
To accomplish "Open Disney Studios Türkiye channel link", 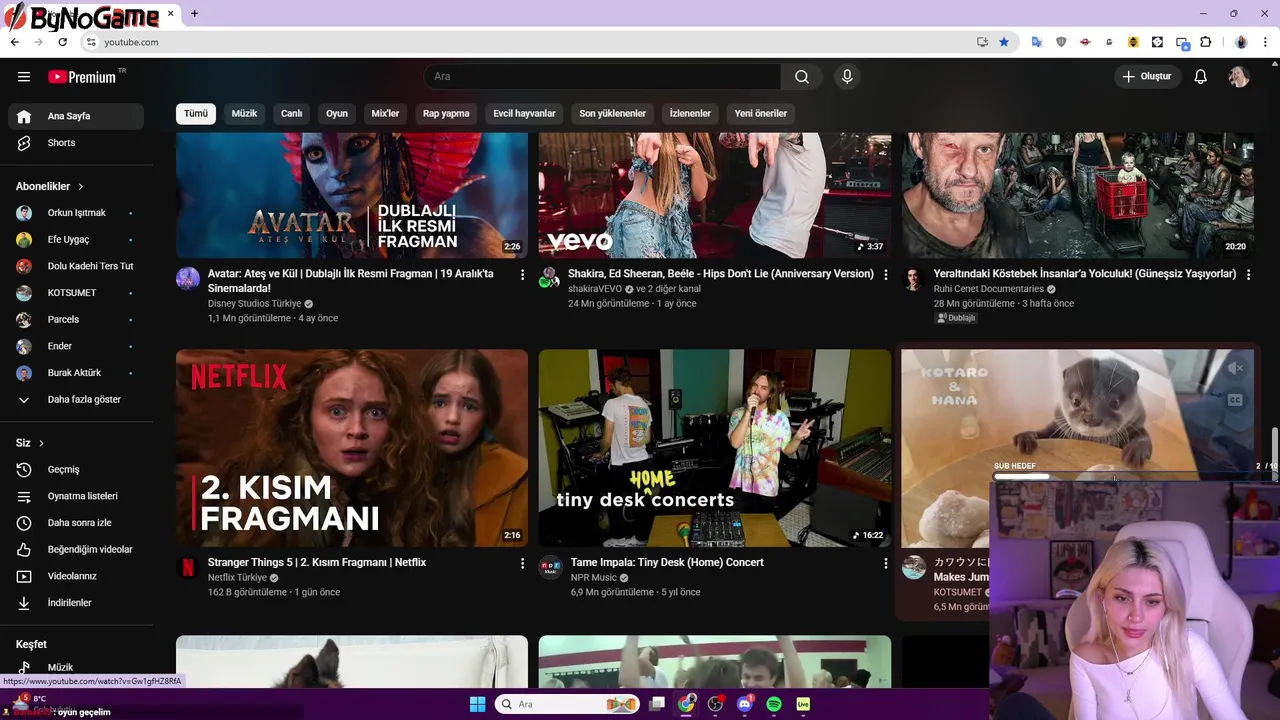I will point(254,303).
